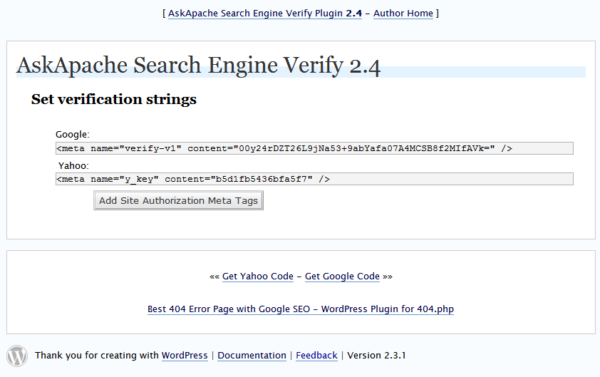
Task: Focus the Yahoo y_key meta tag field
Action: 314,179
